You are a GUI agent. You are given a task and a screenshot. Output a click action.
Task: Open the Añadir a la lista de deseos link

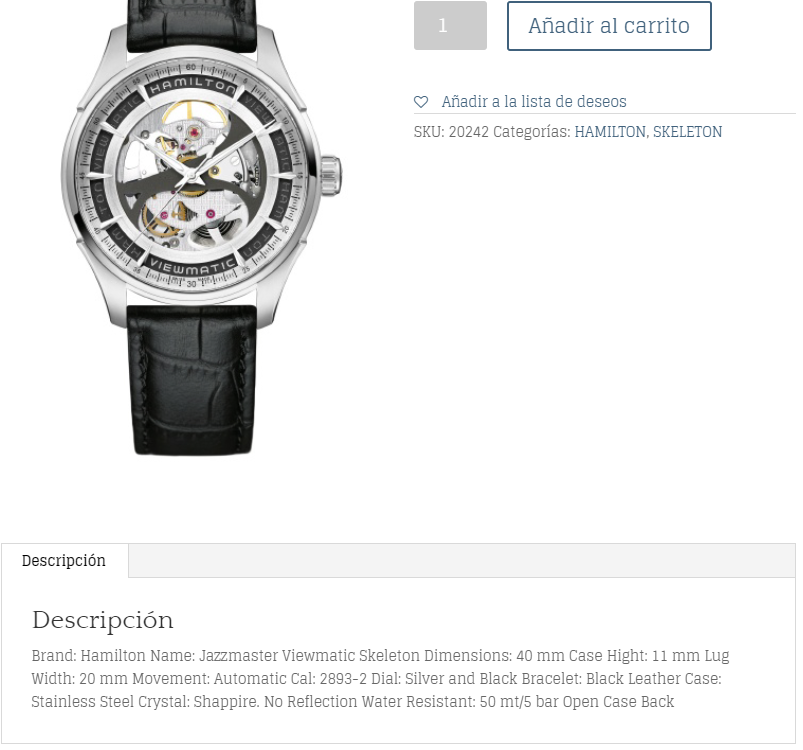pos(534,102)
